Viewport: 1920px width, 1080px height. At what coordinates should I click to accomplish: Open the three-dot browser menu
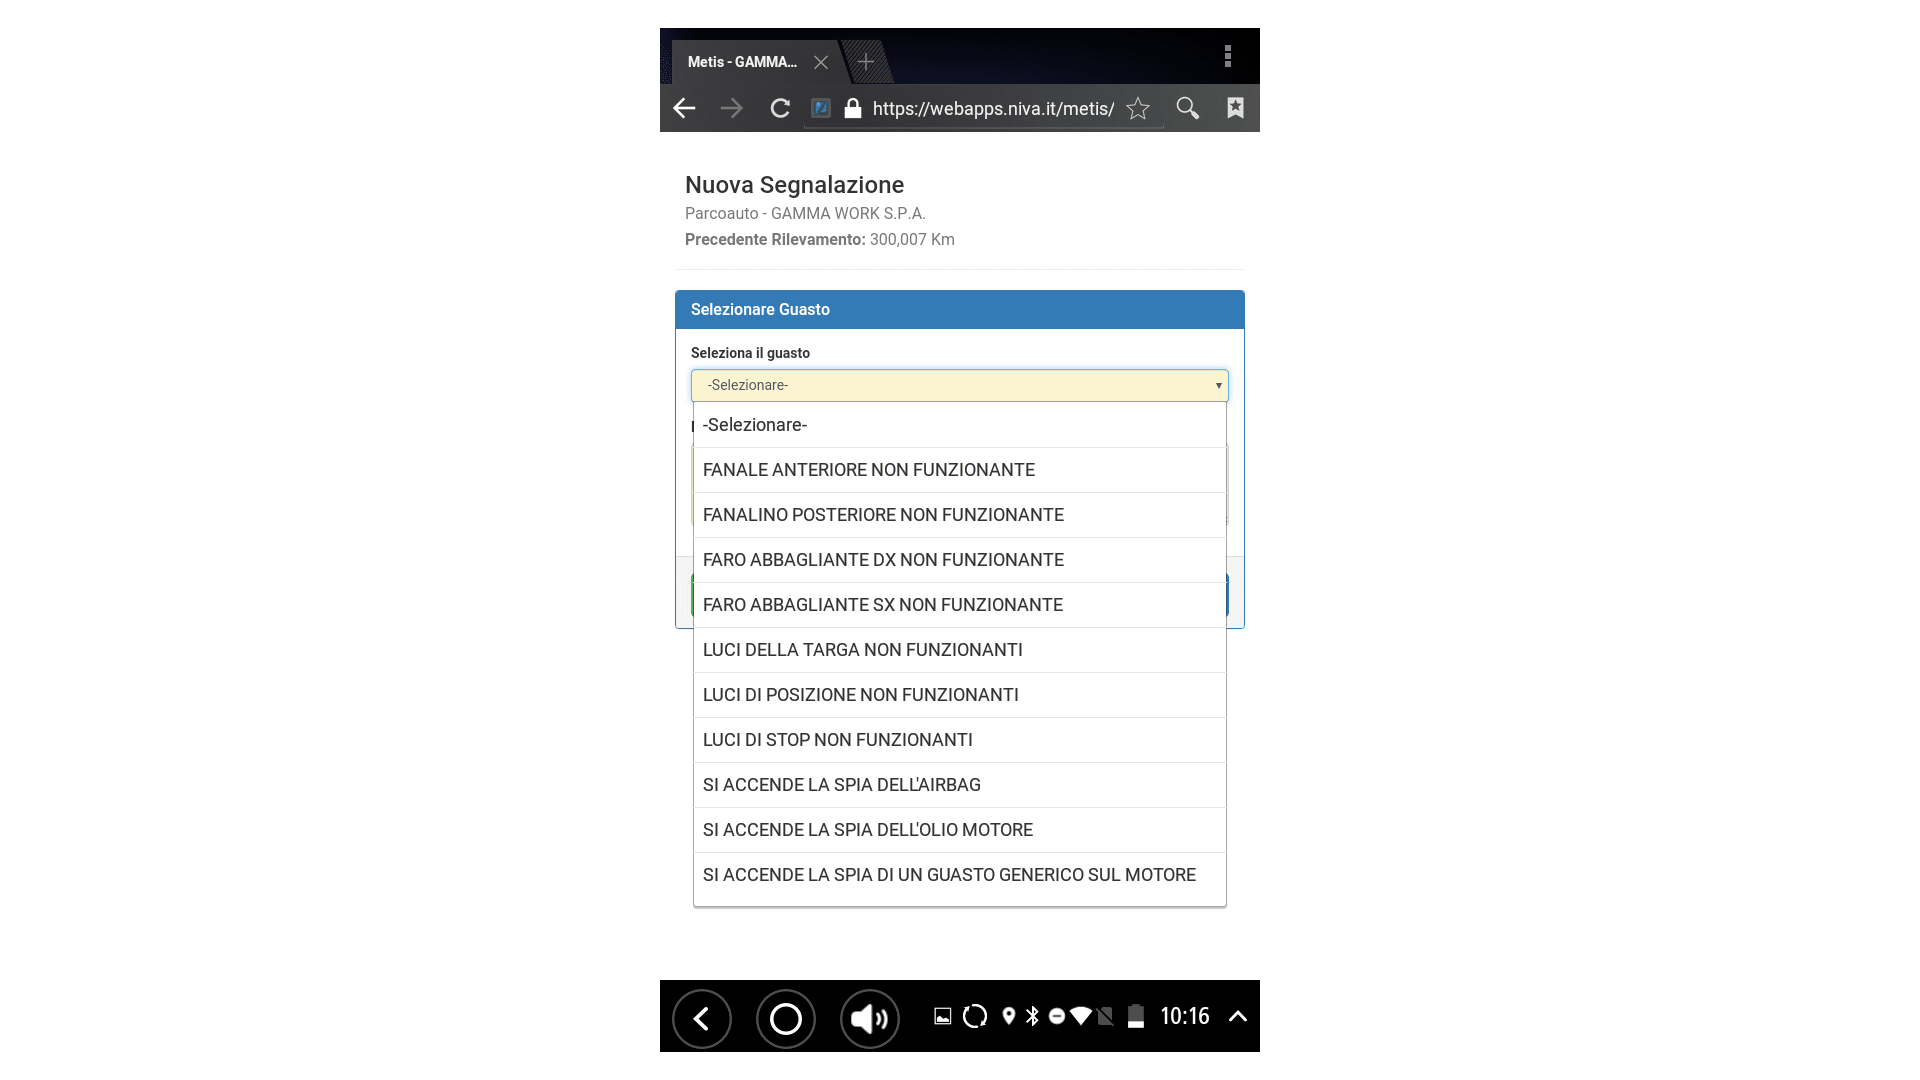1227,57
